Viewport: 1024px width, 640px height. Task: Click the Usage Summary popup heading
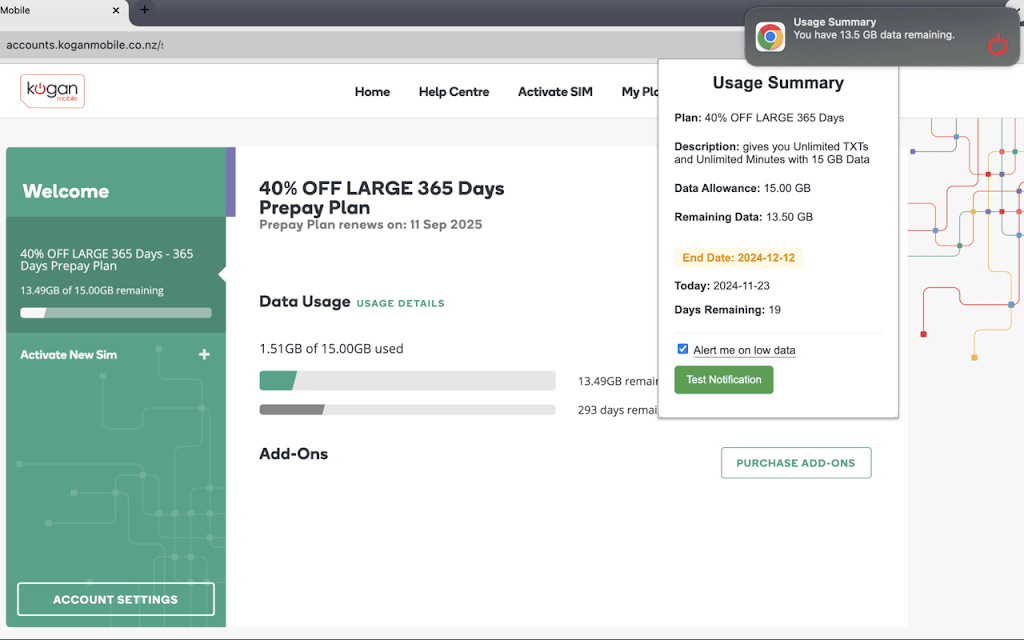778,83
